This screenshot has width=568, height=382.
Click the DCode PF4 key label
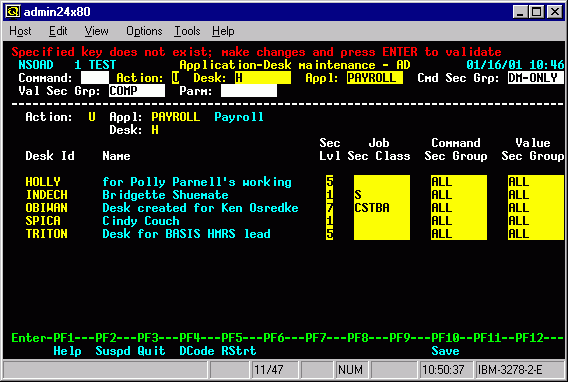coord(197,351)
